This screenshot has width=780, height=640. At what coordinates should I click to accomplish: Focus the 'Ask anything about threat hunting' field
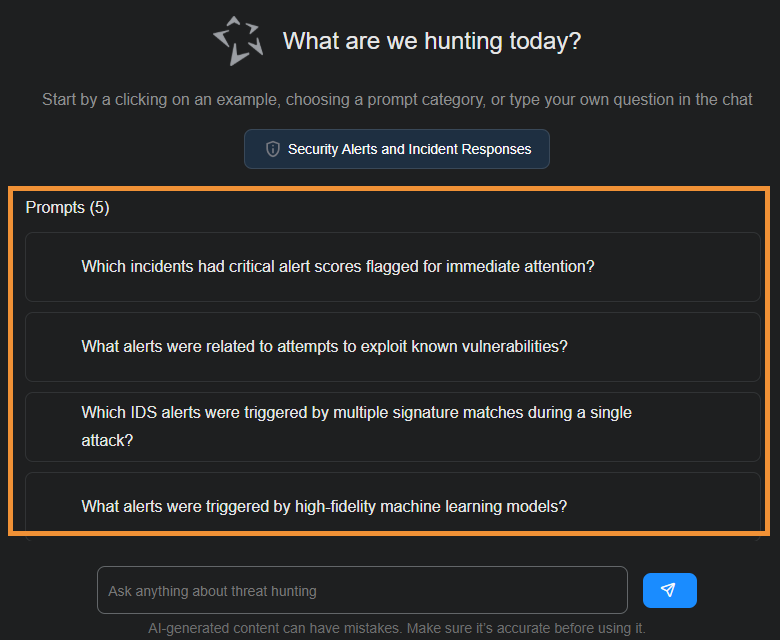pos(362,591)
